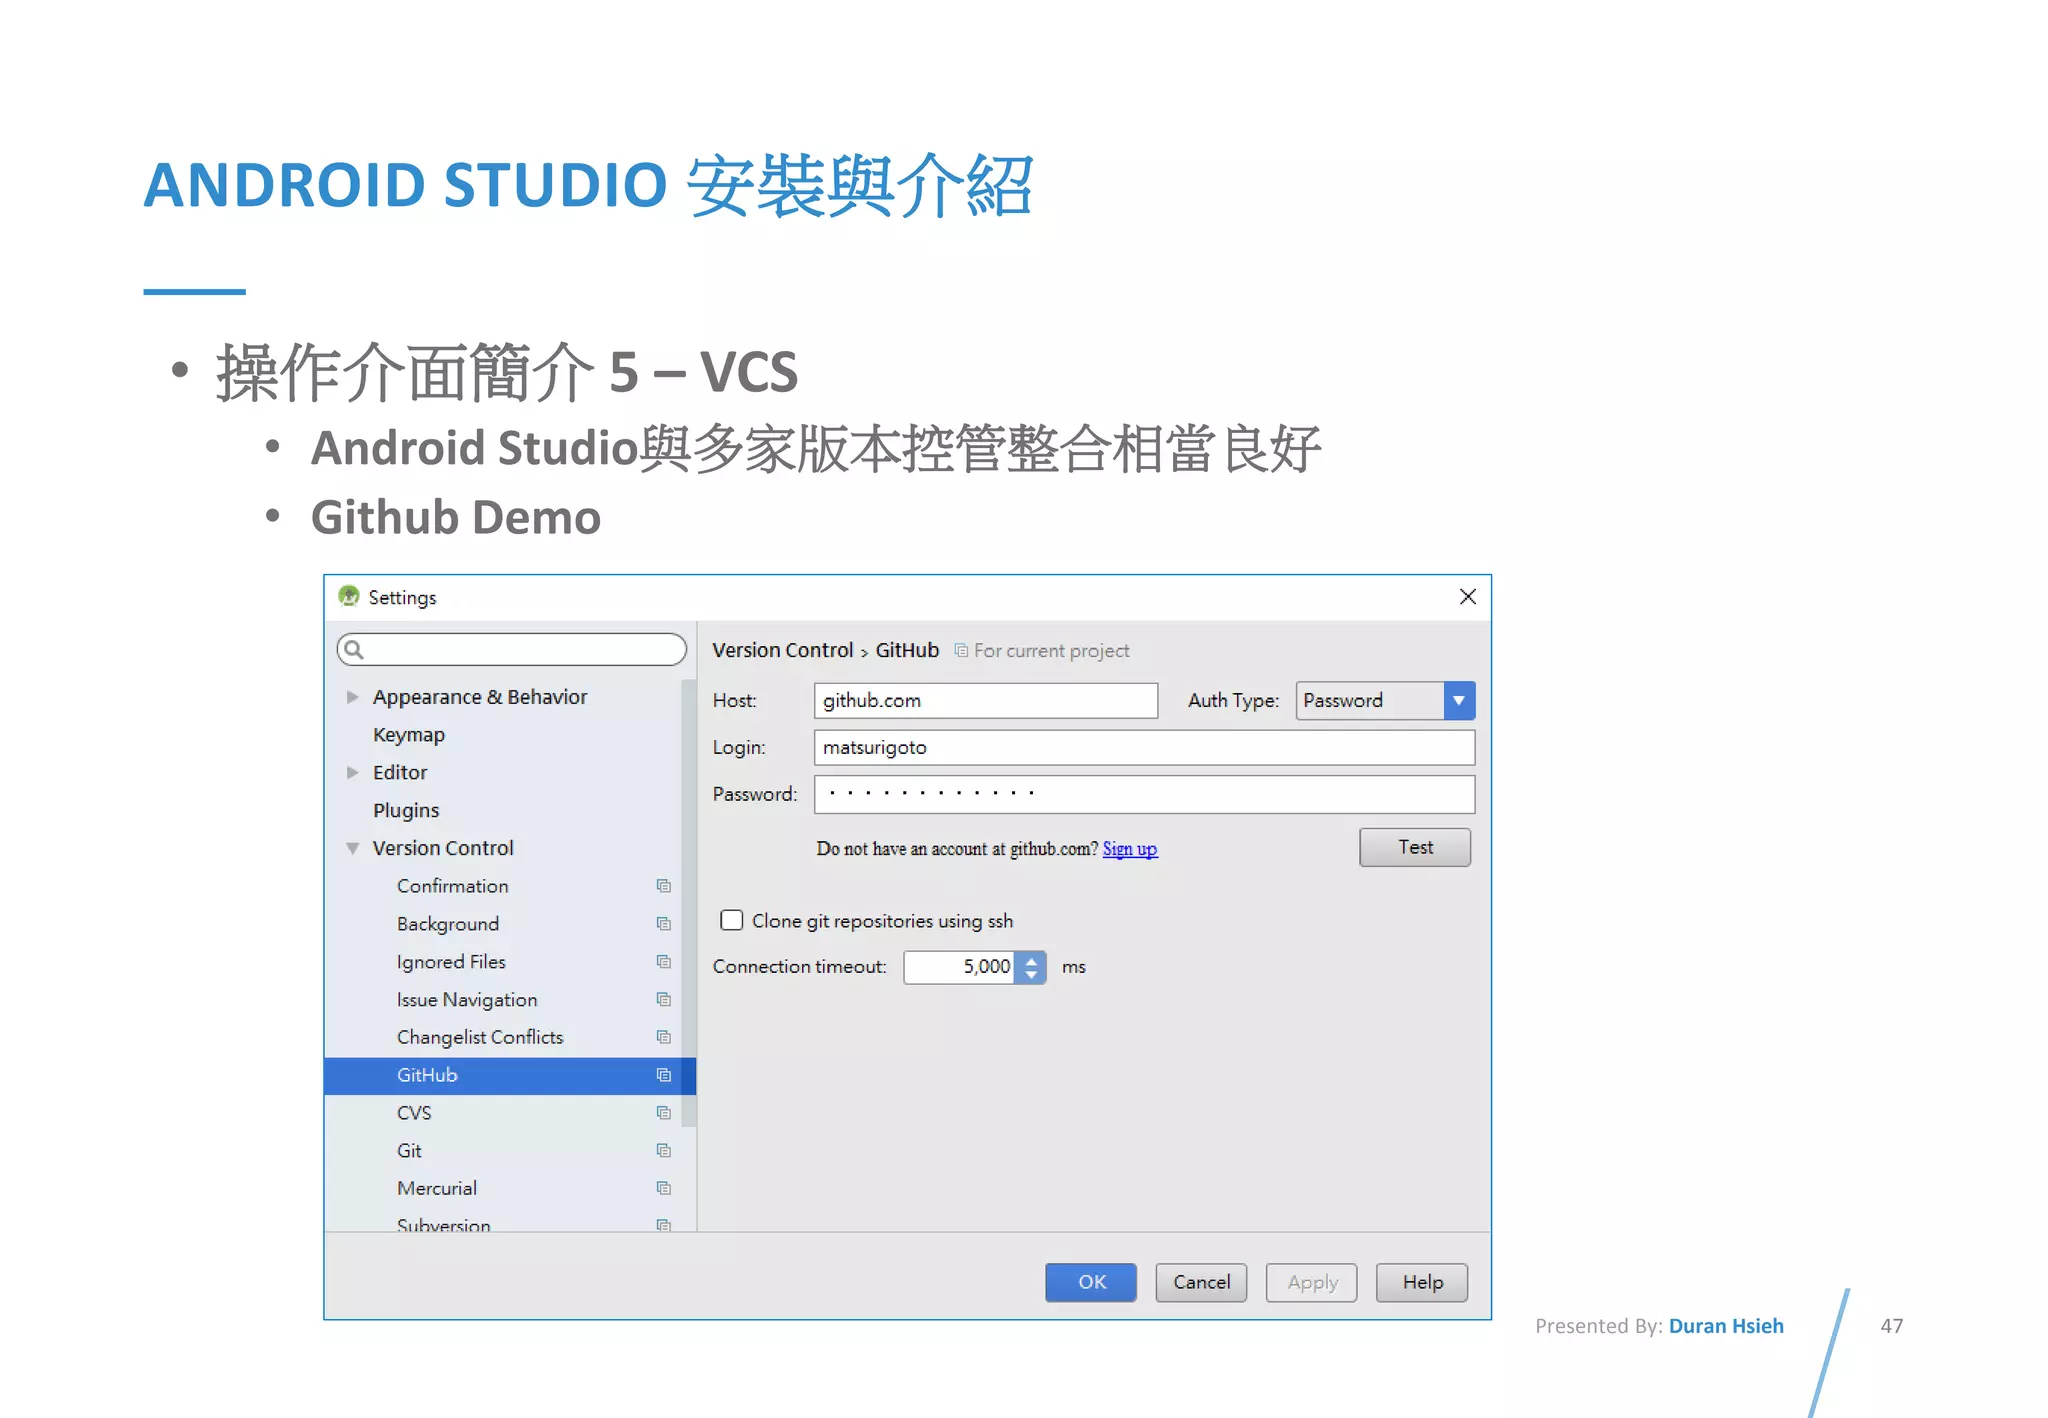Collapse the Version Control section
Viewport: 2048px width, 1418px height.
click(352, 848)
